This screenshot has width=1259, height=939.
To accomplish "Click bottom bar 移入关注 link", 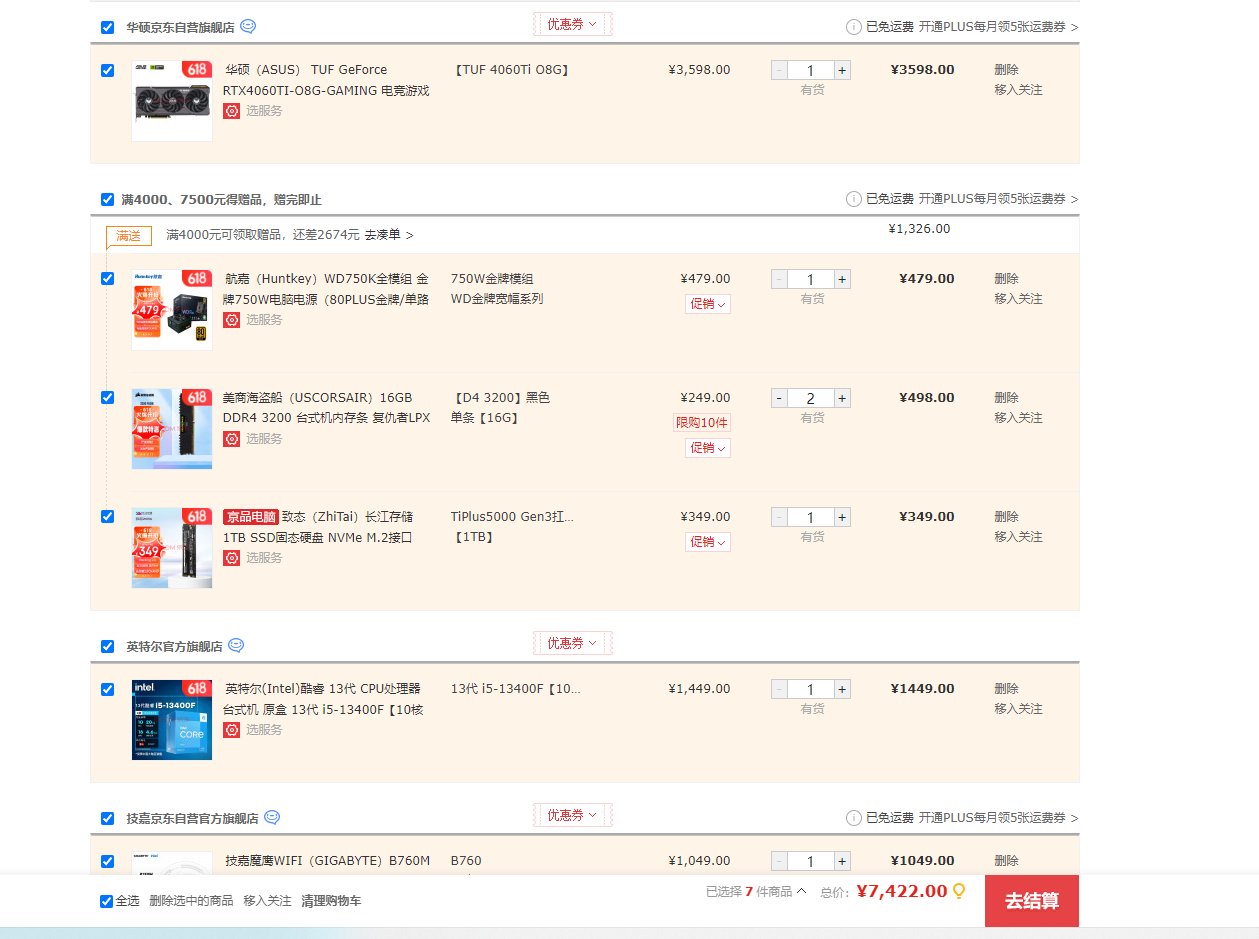I will coord(267,901).
